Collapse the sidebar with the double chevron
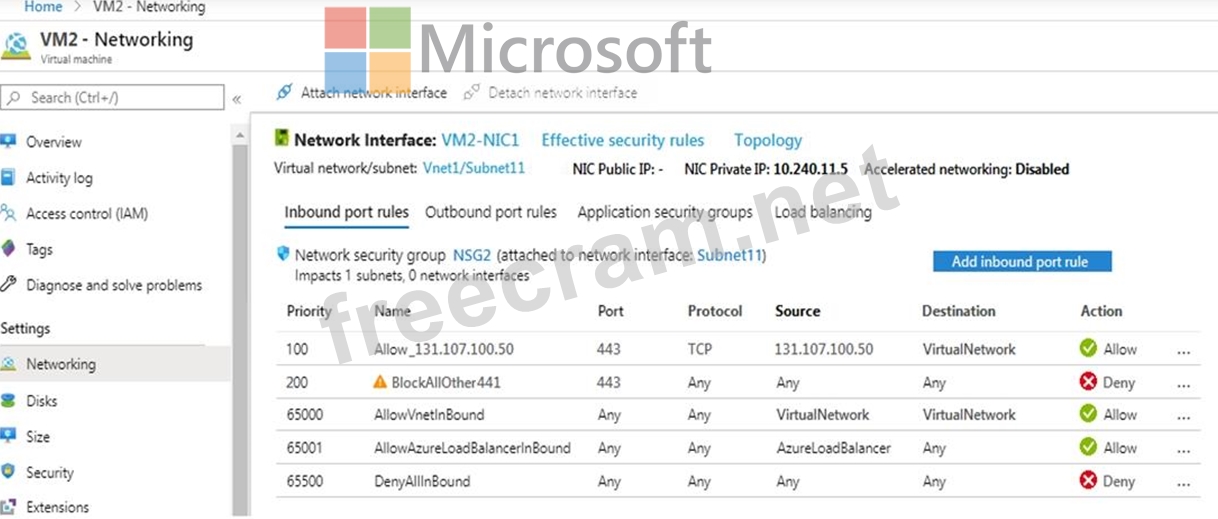Image resolution: width=1218 pixels, height=519 pixels. [237, 99]
